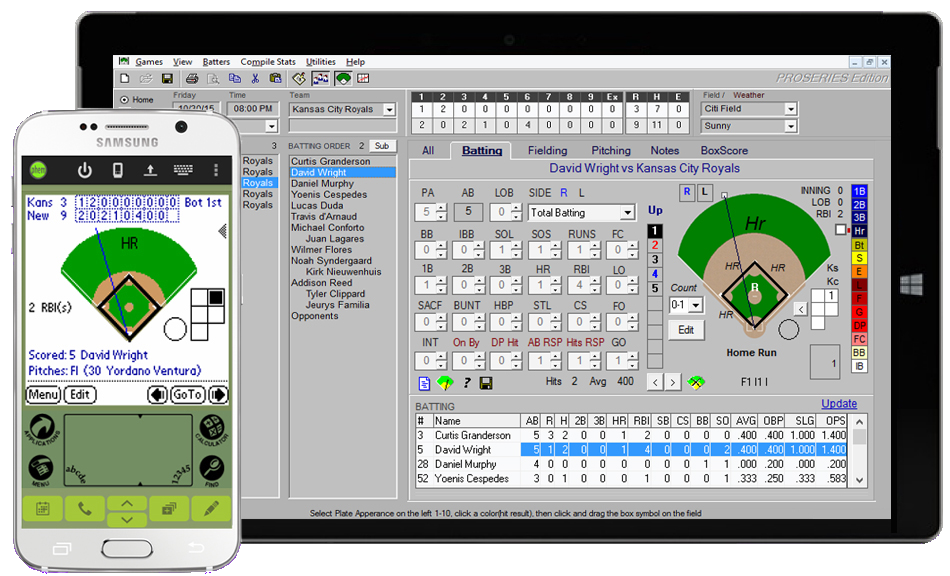Tap the keyboard icon on phone emulator

click(183, 170)
